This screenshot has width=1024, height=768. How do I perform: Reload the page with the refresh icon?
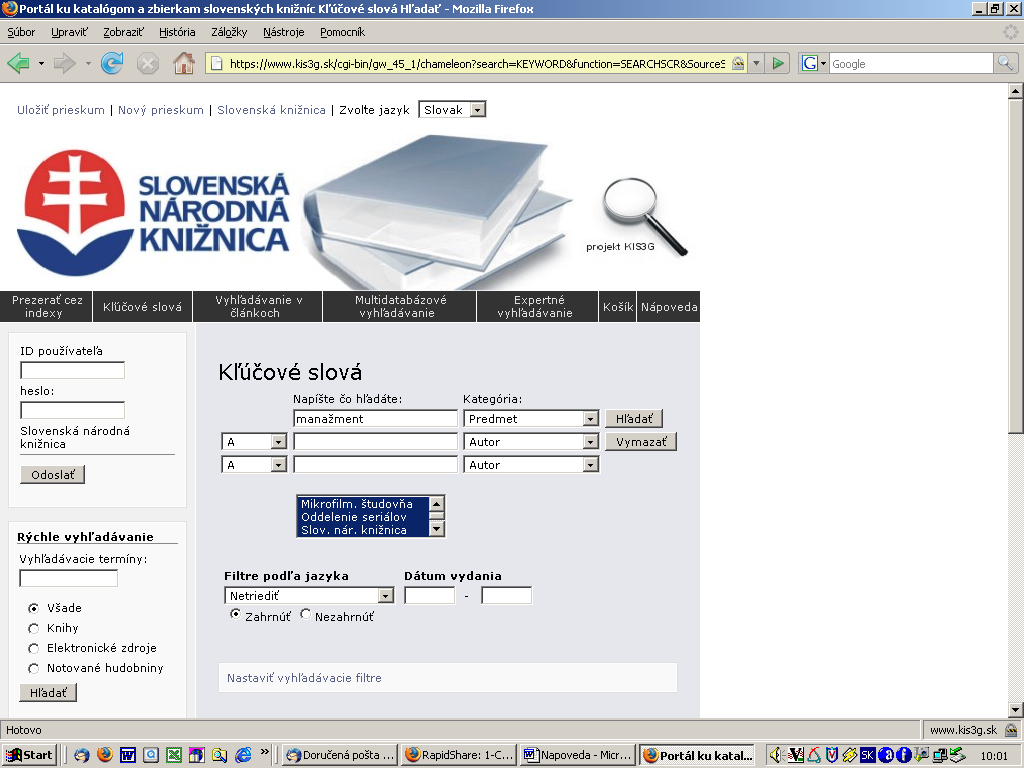112,63
